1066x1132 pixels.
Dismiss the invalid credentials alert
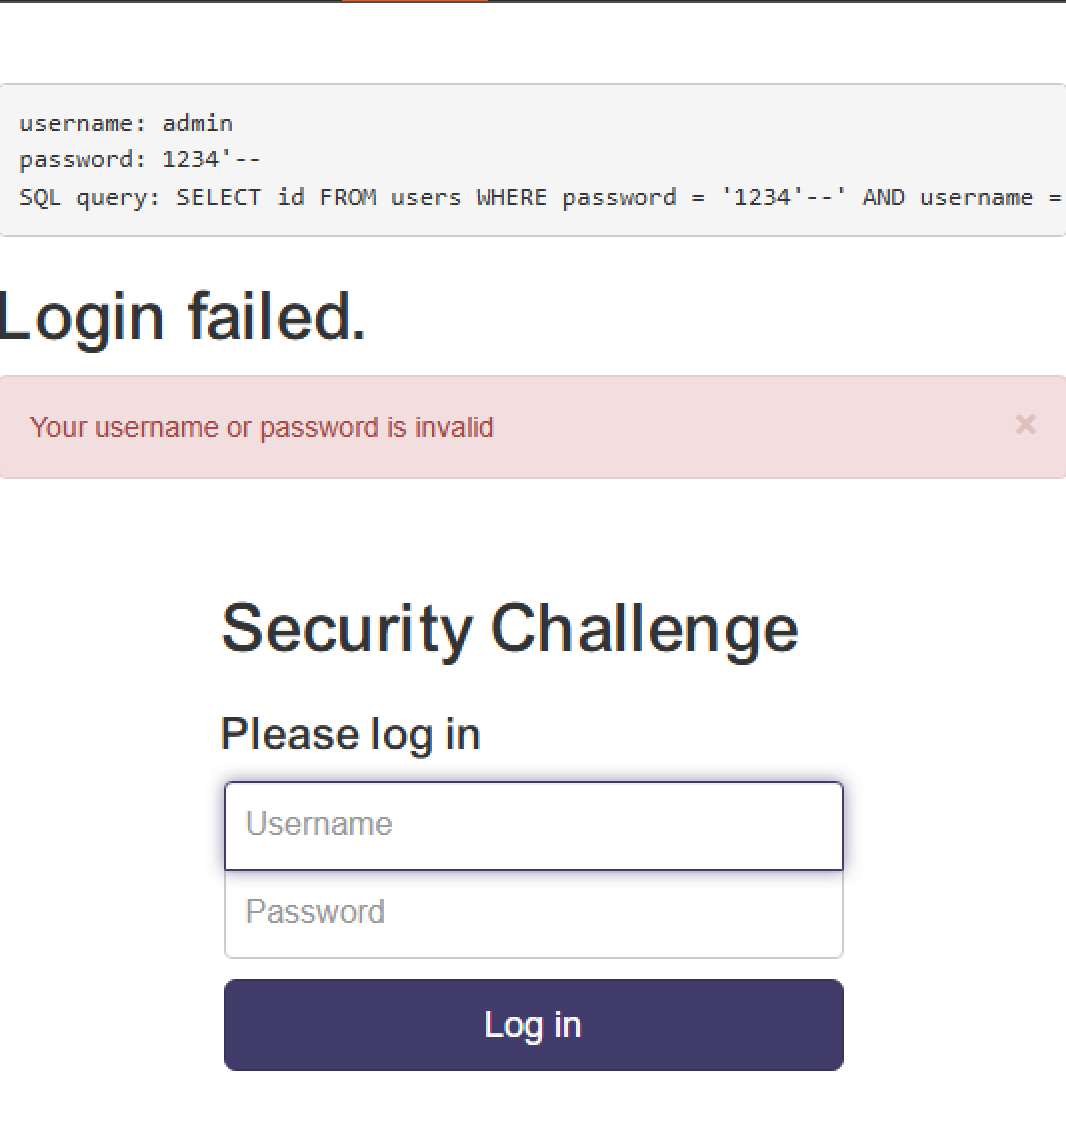(1025, 425)
